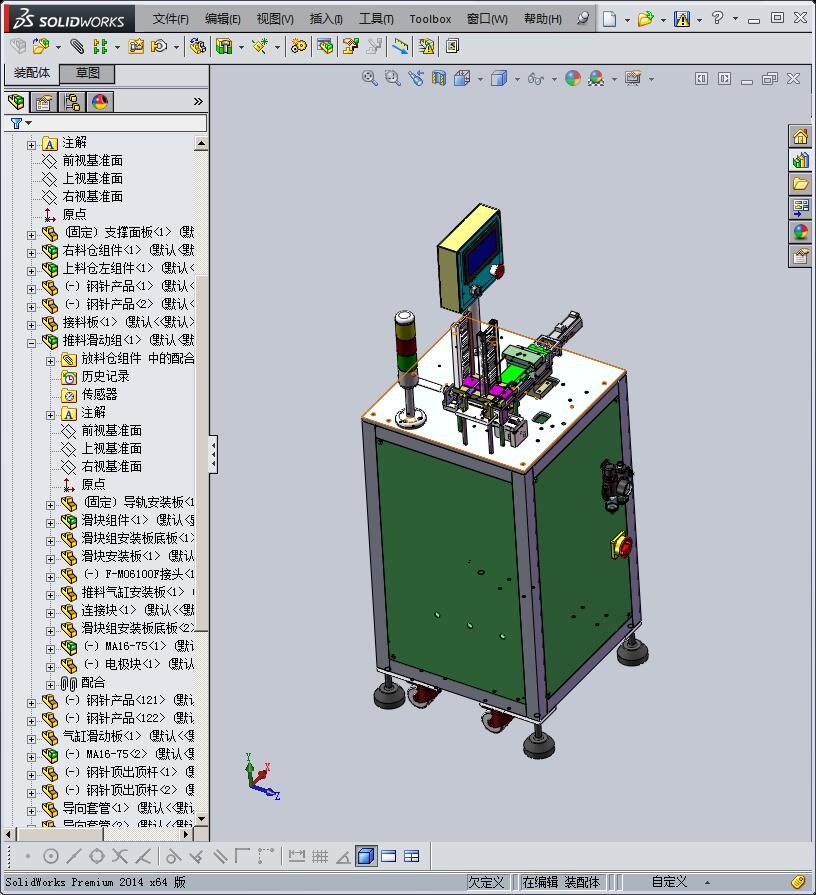
Task: Click the Move Component icon
Action: coord(159,46)
